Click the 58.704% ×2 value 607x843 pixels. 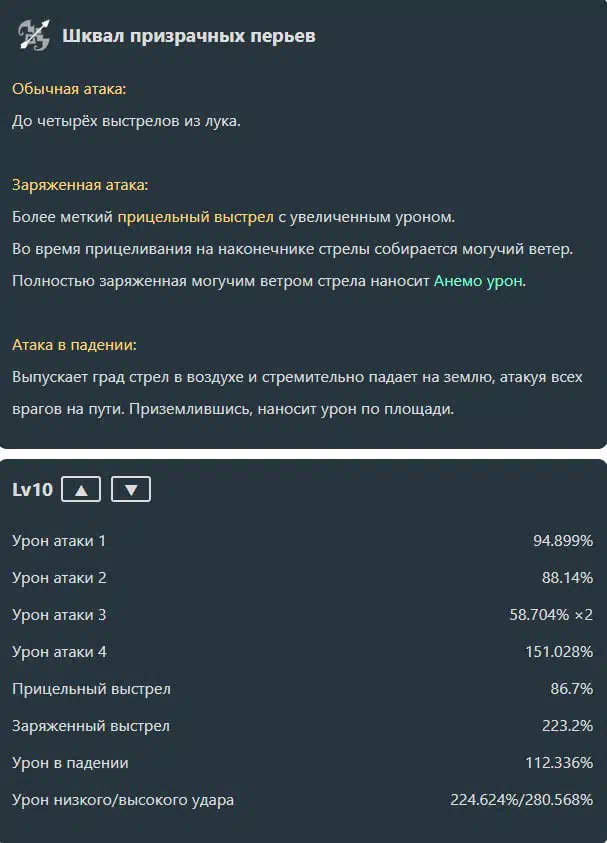click(551, 615)
